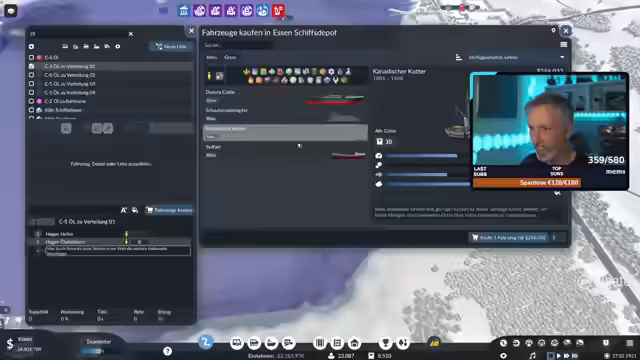The width and height of the screenshot is (640, 360).
Task: Open the availability sort dropdown
Action: coord(516,58)
